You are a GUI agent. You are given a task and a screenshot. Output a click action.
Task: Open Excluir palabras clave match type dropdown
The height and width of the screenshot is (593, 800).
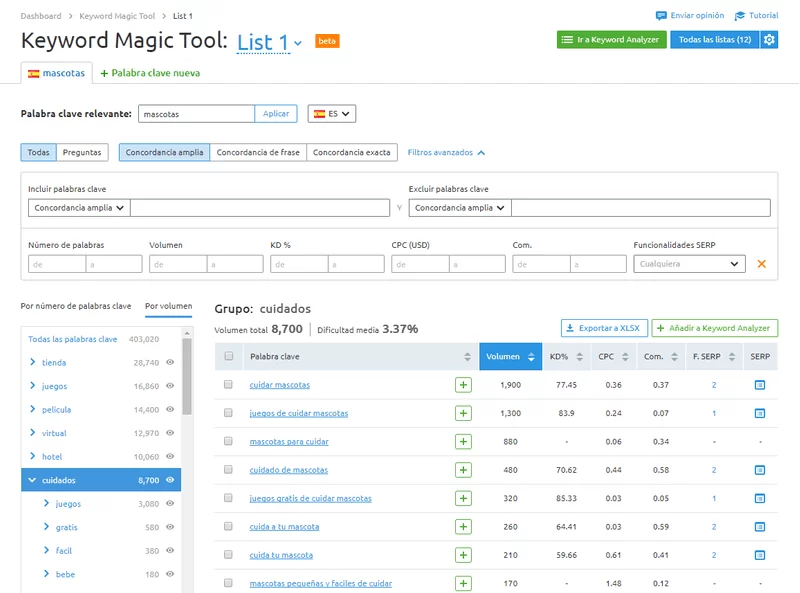pyautogui.click(x=460, y=208)
